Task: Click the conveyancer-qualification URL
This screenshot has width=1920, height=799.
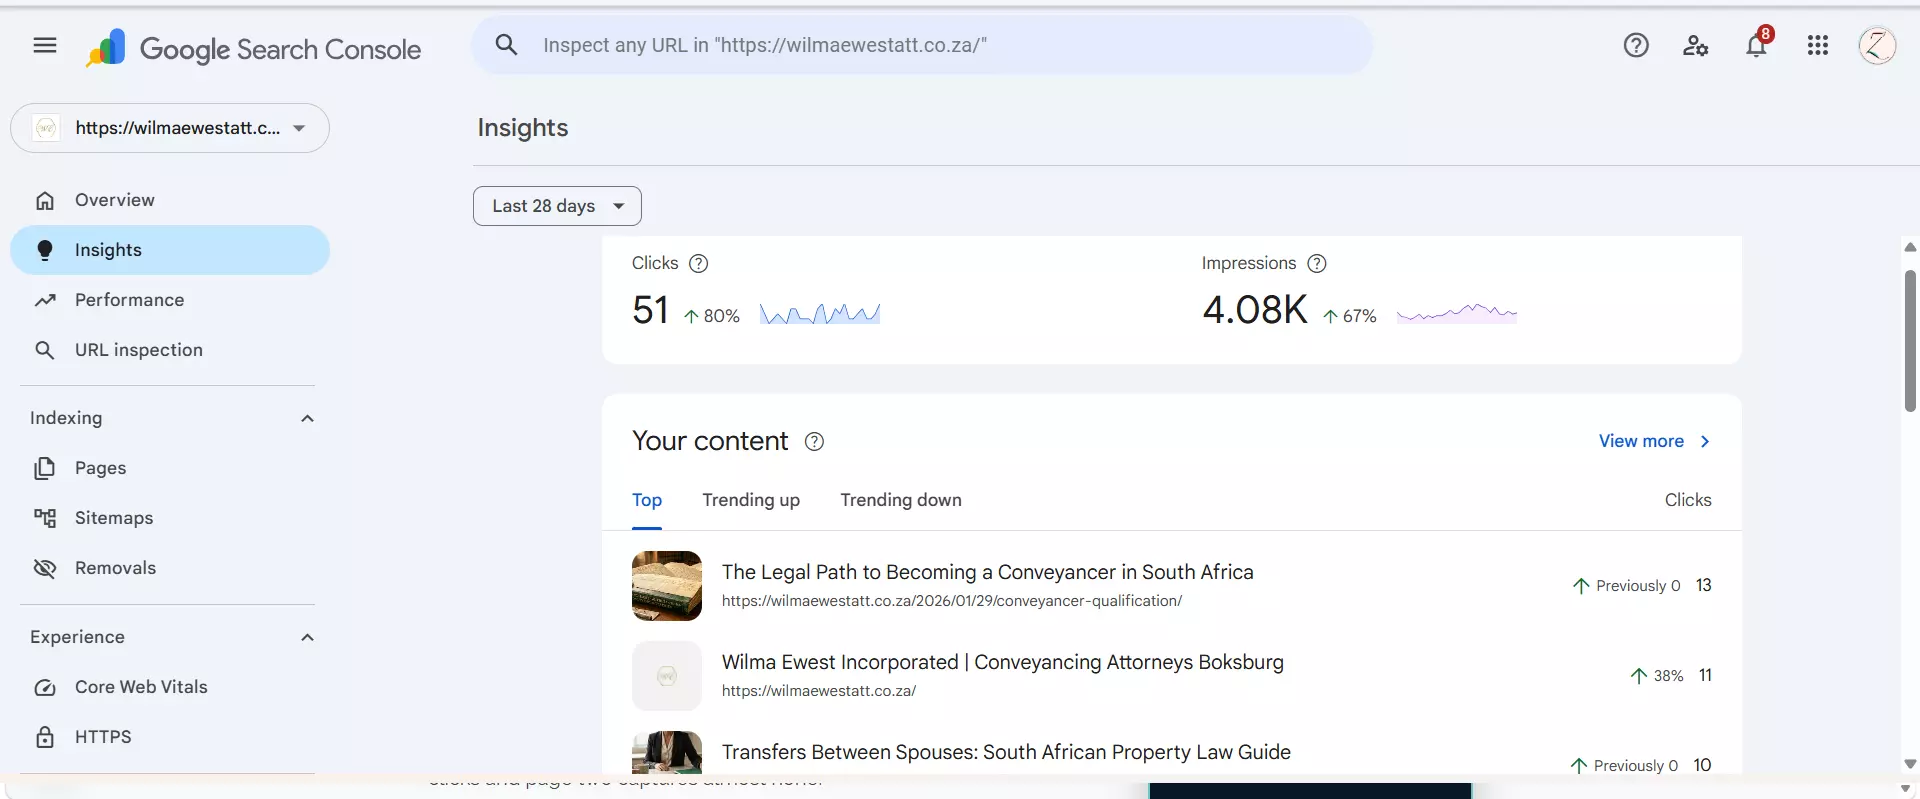Action: pos(952,601)
